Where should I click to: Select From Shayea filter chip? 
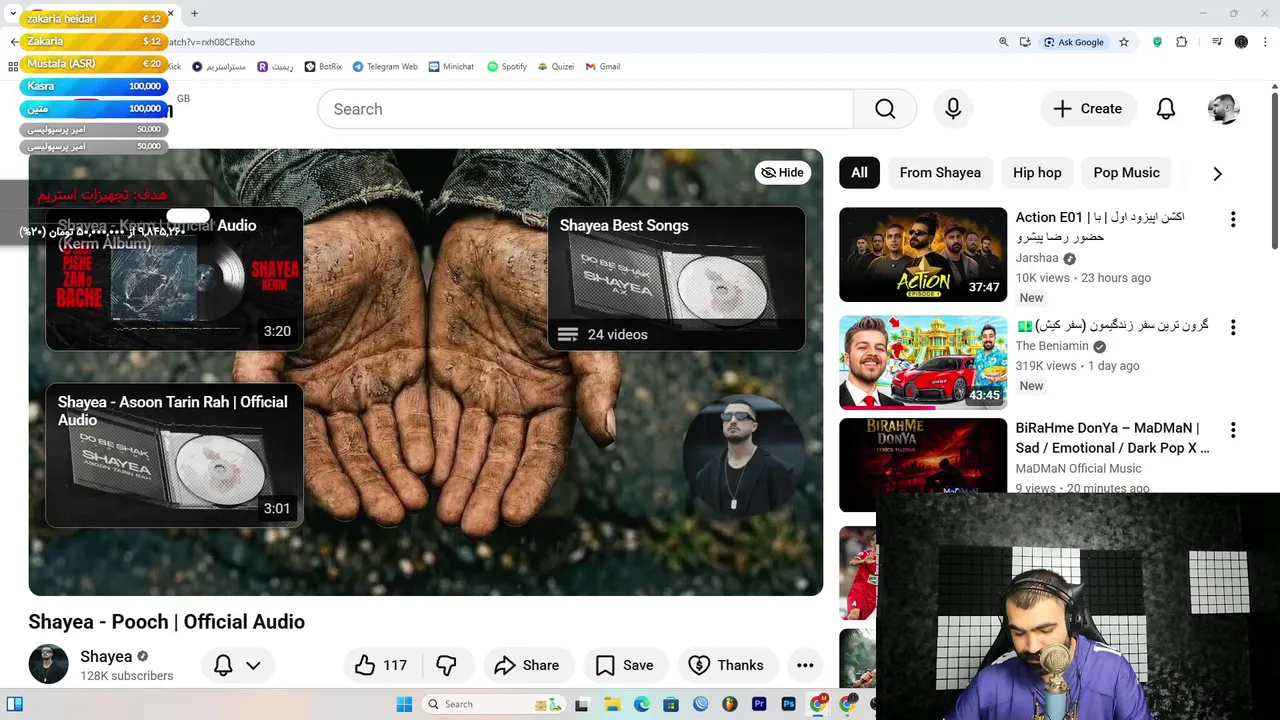940,173
